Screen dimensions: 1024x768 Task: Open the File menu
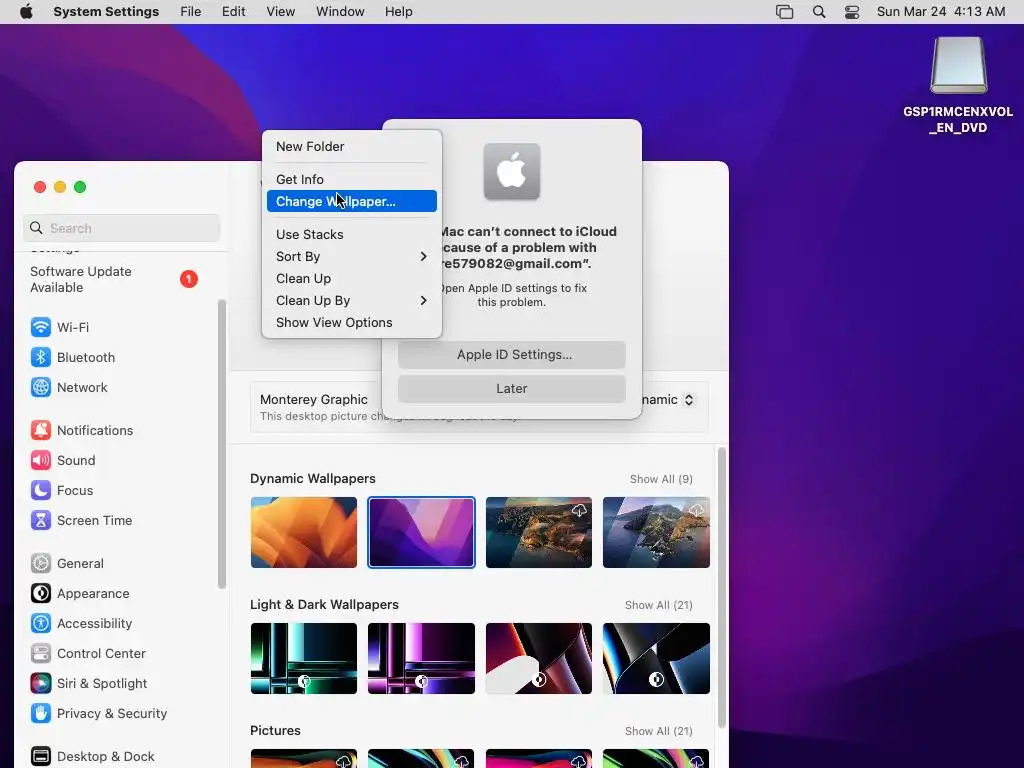pos(191,12)
